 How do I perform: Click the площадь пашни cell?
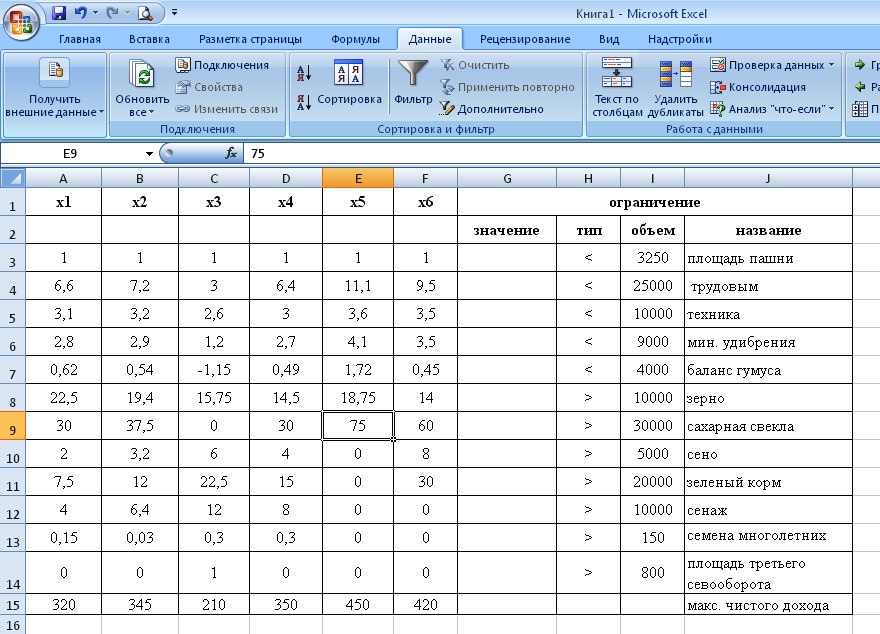pos(768,258)
